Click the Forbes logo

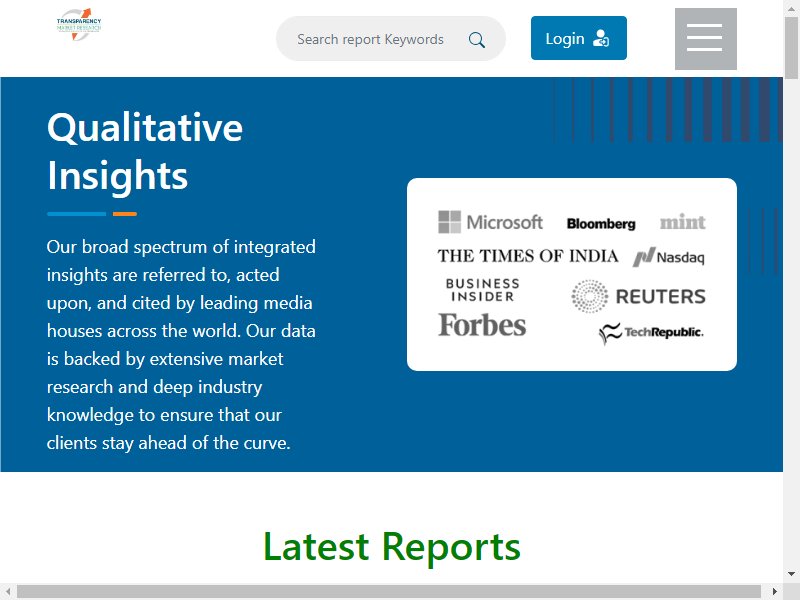482,325
